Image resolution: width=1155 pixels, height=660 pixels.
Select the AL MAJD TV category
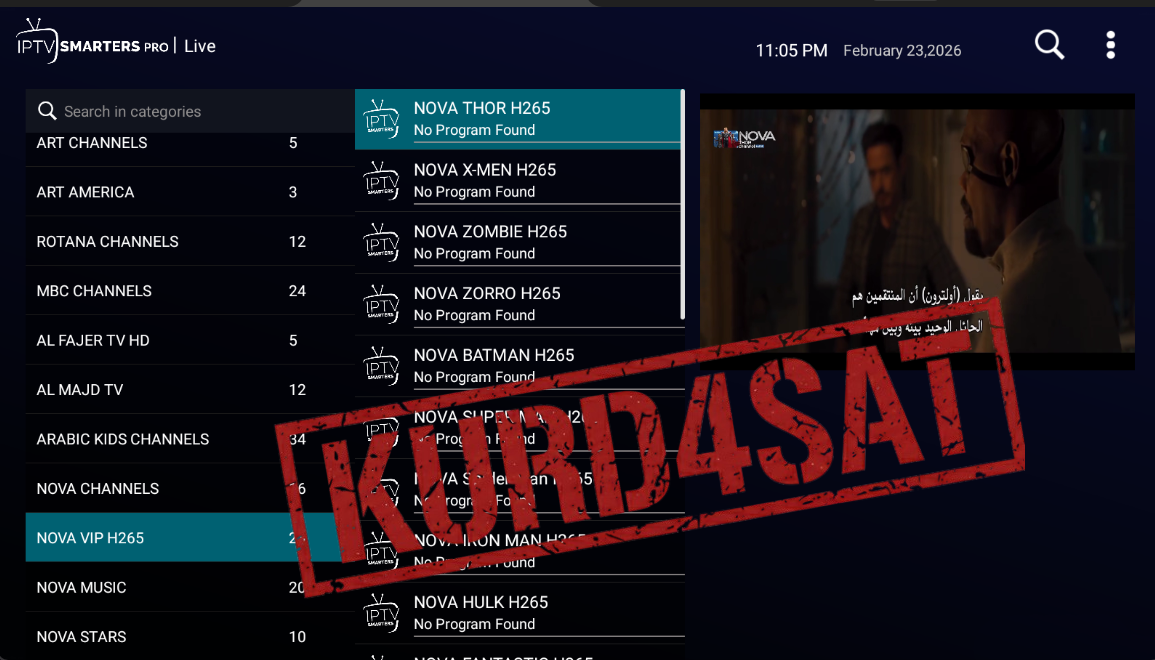click(x=190, y=390)
